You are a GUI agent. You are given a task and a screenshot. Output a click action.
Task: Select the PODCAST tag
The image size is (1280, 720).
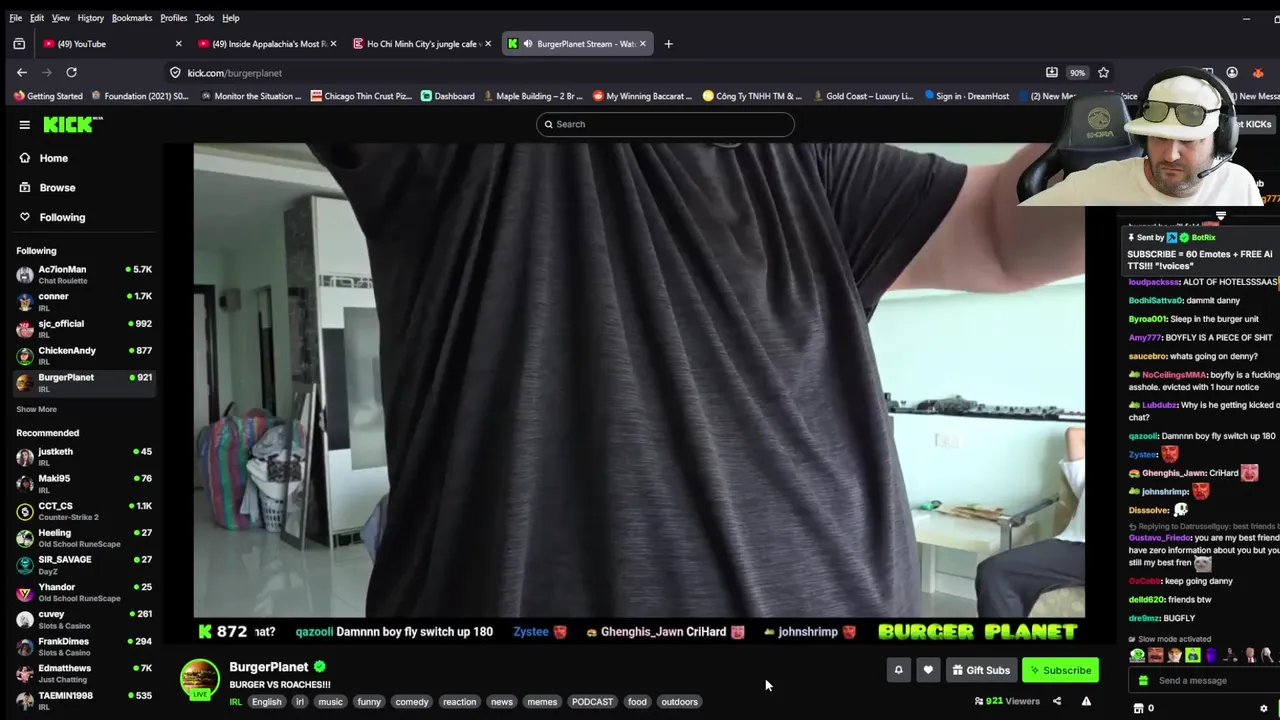click(592, 702)
